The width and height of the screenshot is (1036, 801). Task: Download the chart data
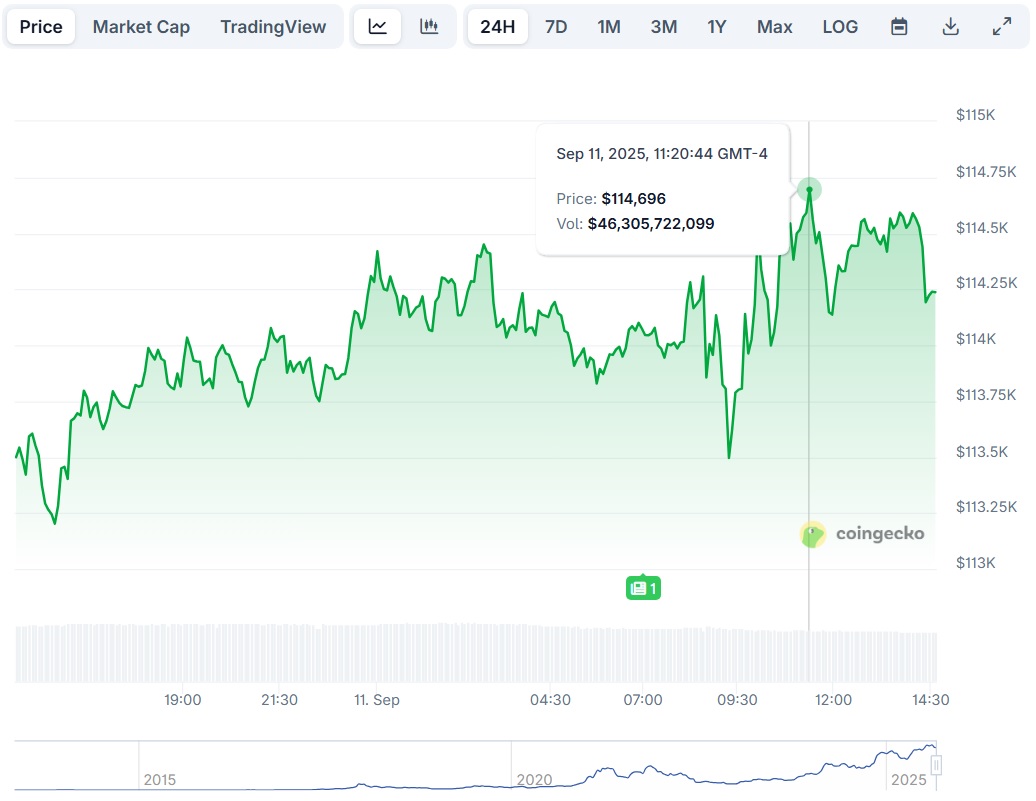950,27
